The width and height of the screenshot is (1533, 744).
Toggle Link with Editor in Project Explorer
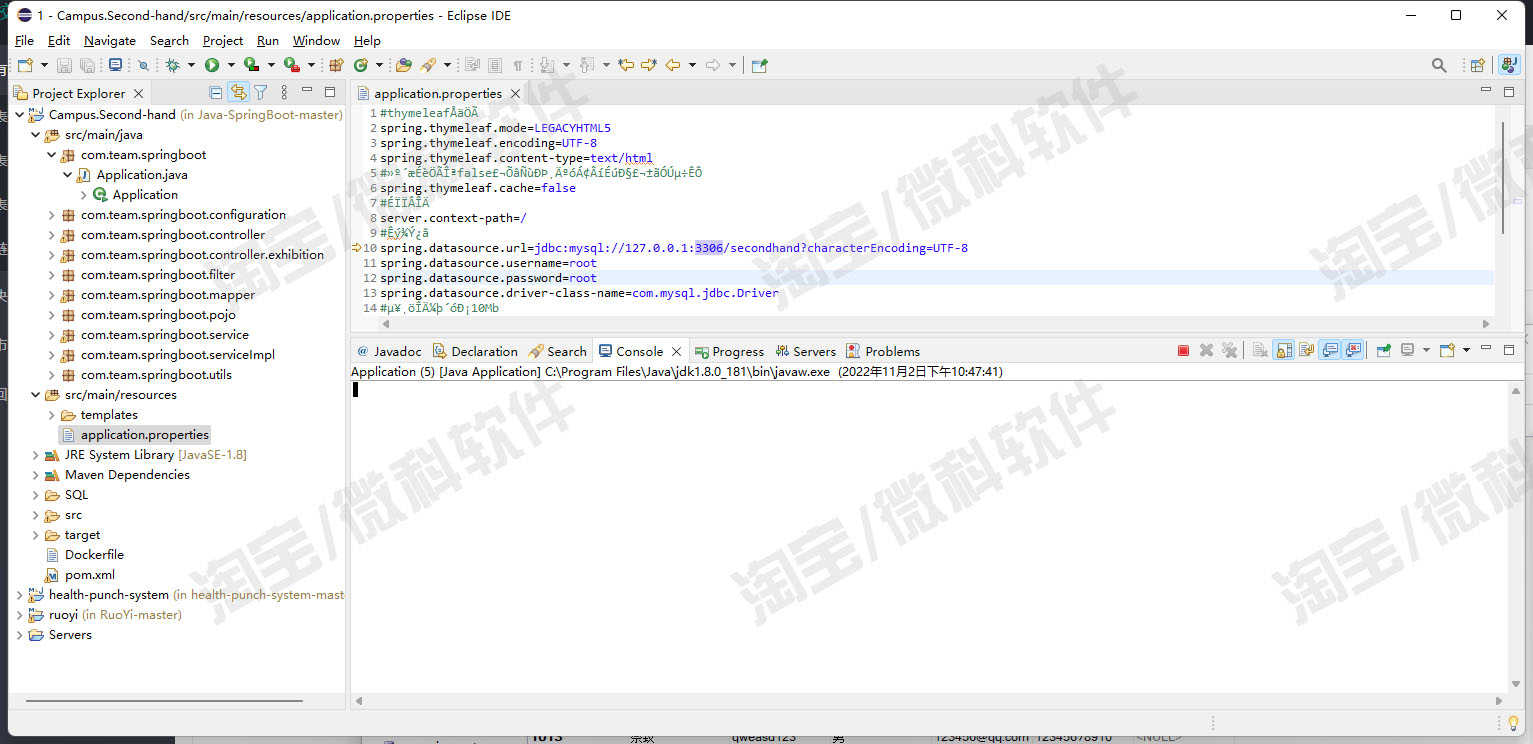(238, 92)
